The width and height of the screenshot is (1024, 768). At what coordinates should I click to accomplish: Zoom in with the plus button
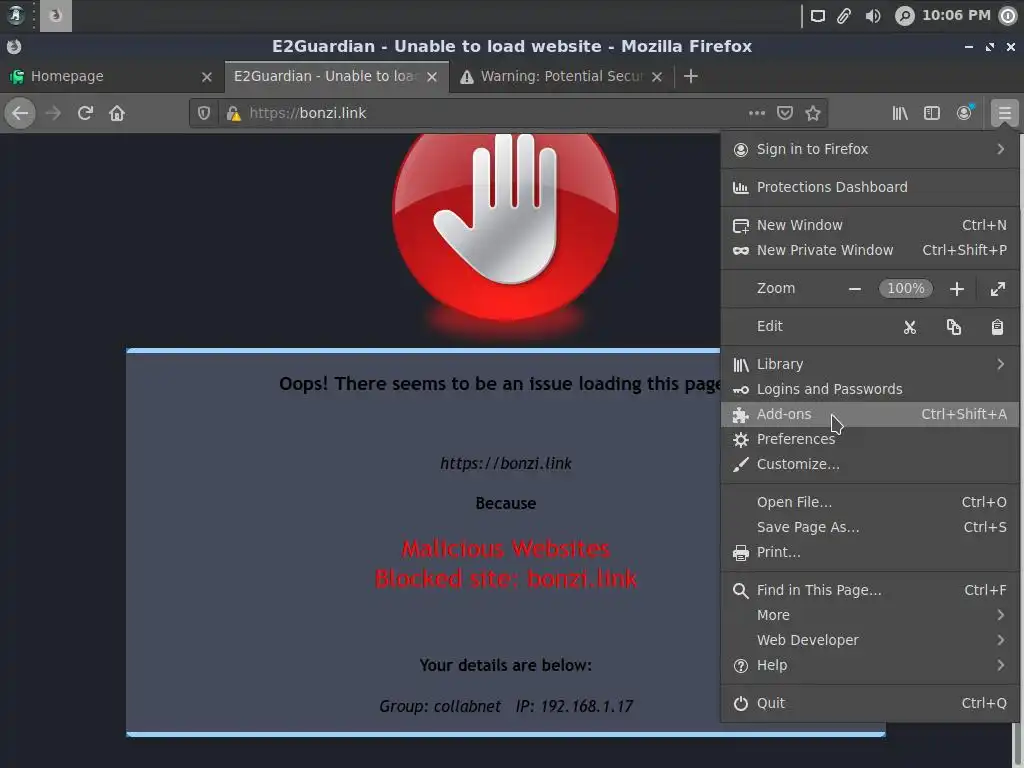956,289
